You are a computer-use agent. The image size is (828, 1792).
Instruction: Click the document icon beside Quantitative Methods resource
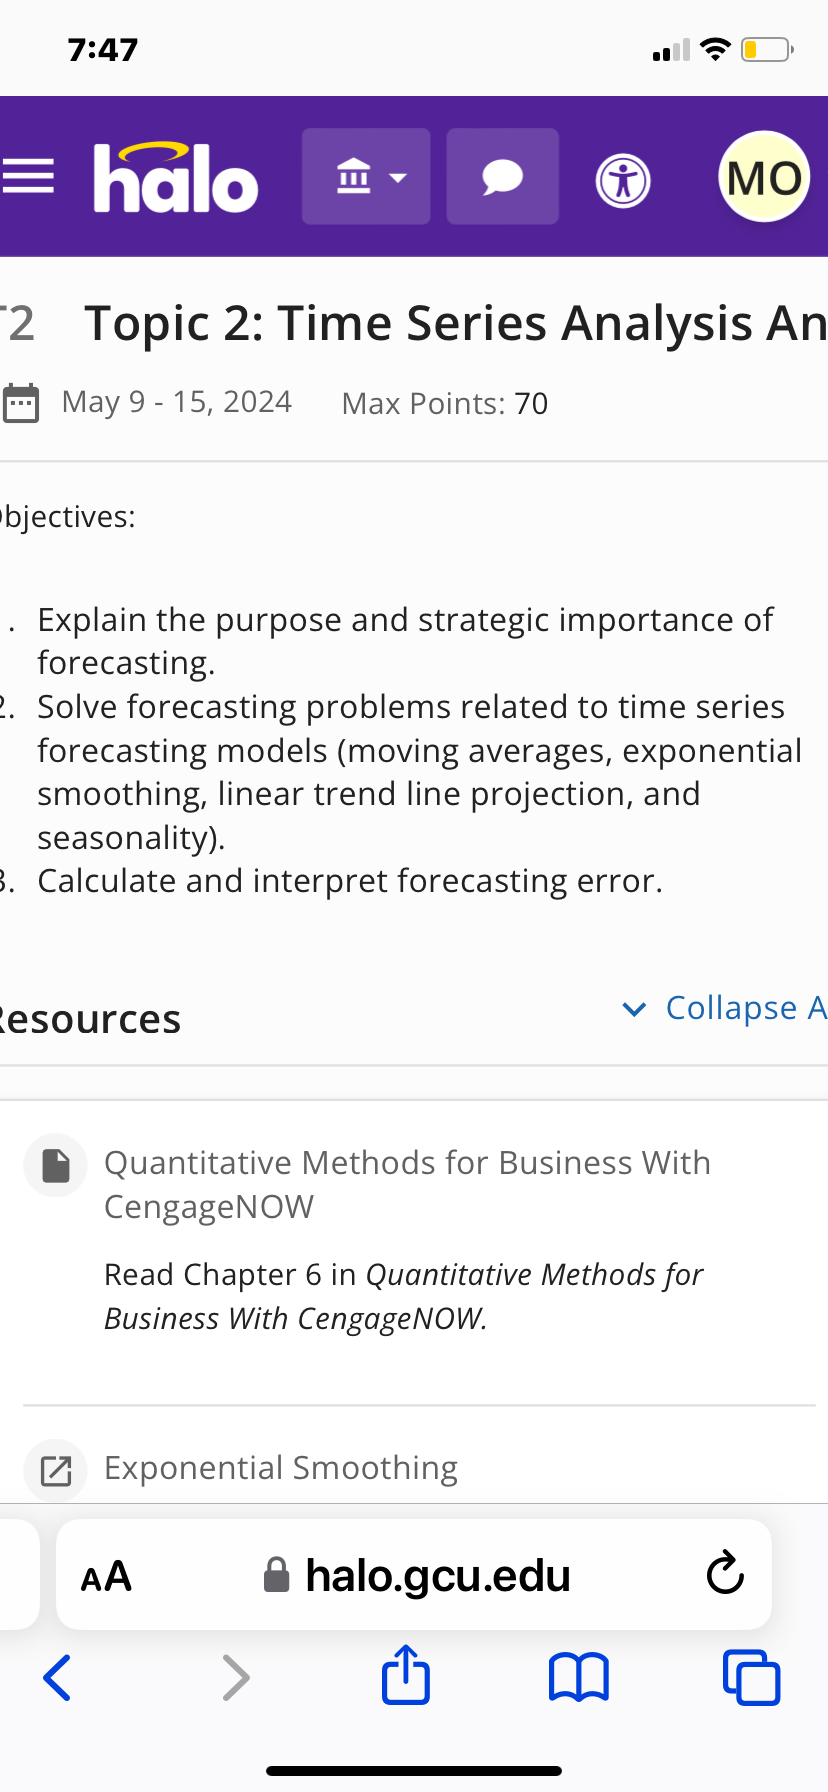point(55,1164)
